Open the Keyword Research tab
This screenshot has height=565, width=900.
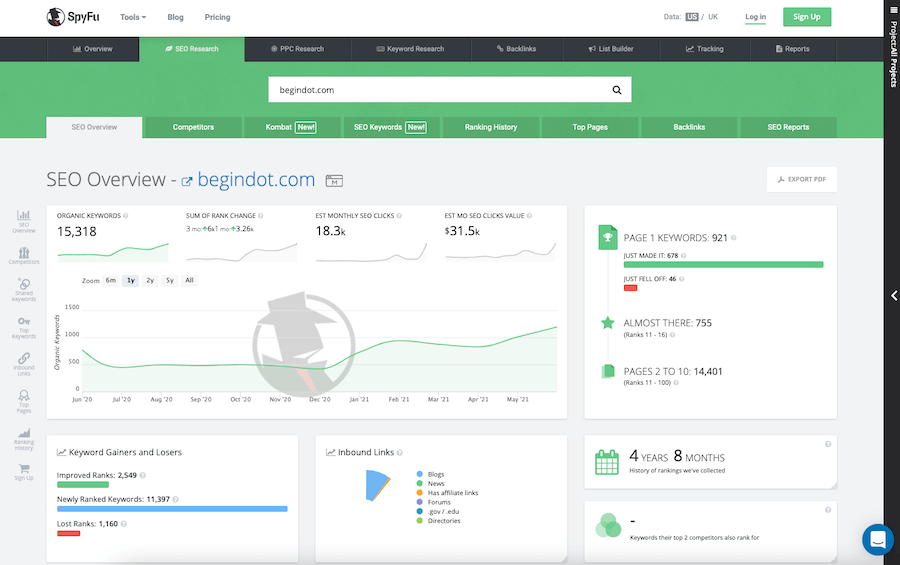tap(410, 49)
